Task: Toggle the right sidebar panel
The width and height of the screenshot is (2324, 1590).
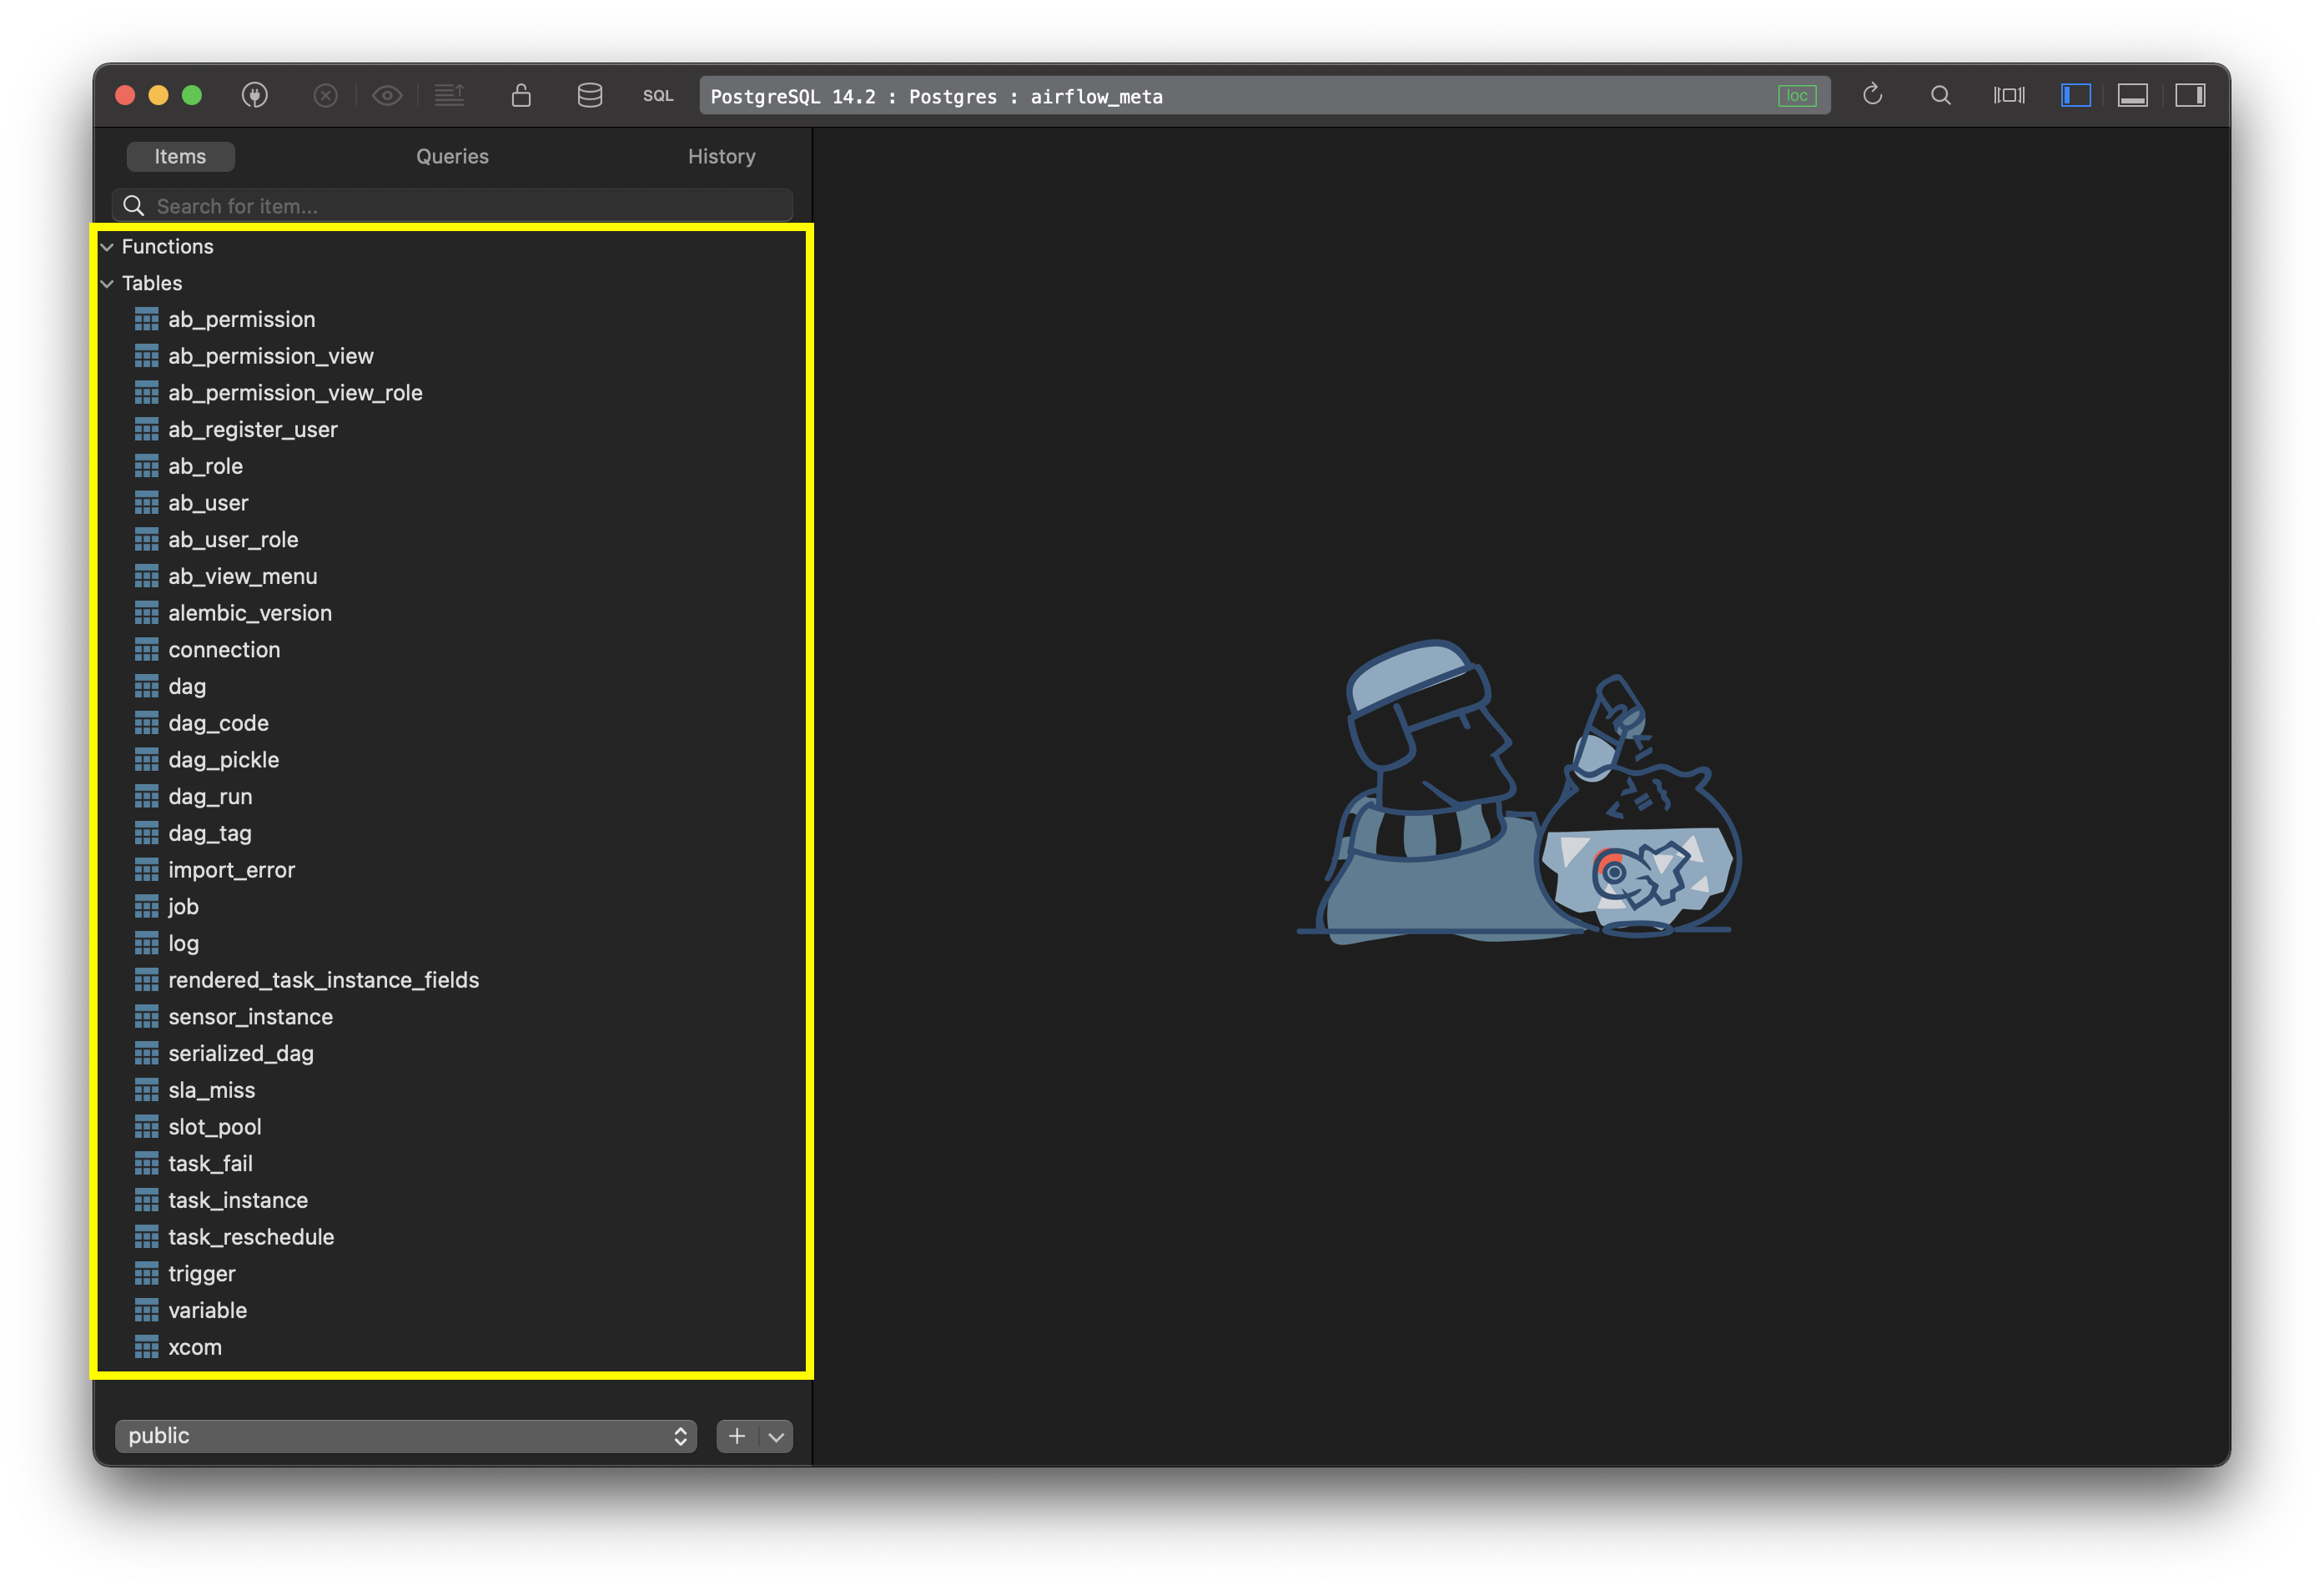Action: coord(2190,96)
